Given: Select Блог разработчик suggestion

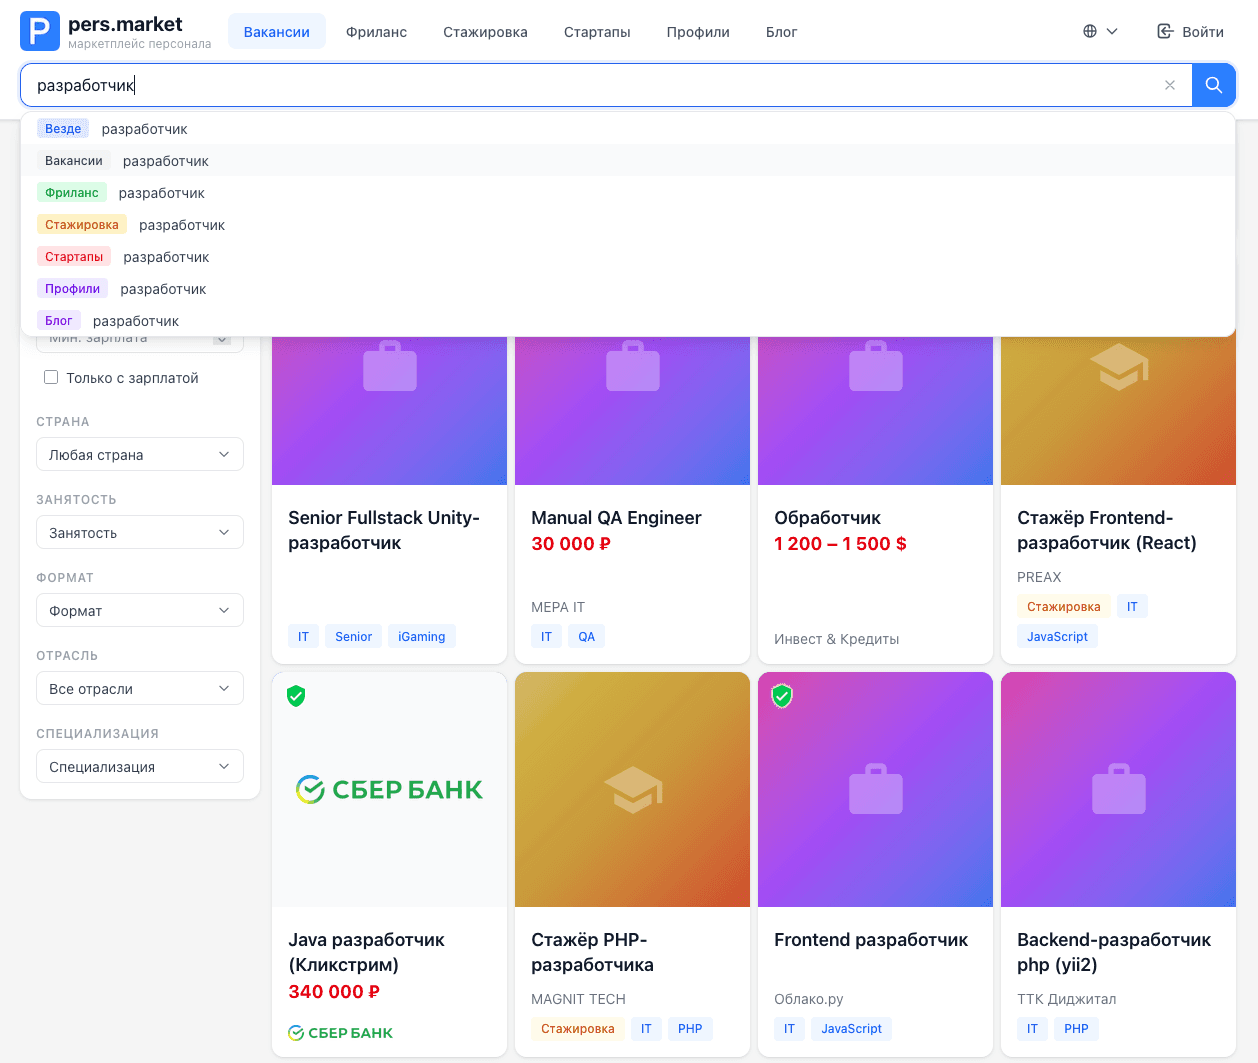Looking at the screenshot, I should pyautogui.click(x=628, y=321).
